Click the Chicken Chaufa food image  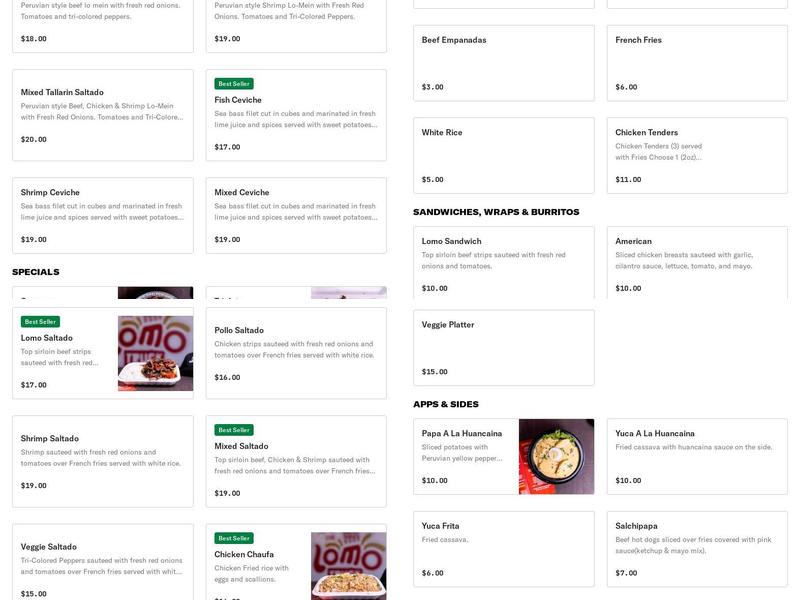(348, 565)
